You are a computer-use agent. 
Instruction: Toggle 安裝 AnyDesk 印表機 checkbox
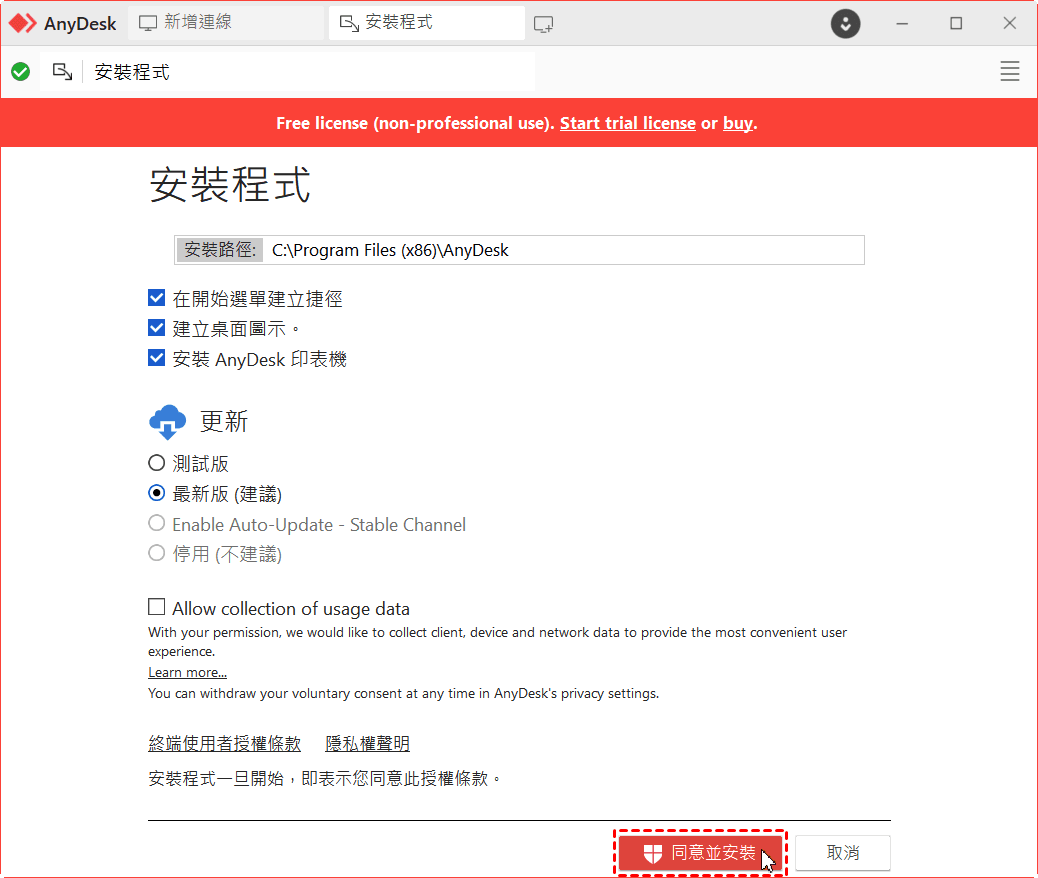tap(156, 358)
